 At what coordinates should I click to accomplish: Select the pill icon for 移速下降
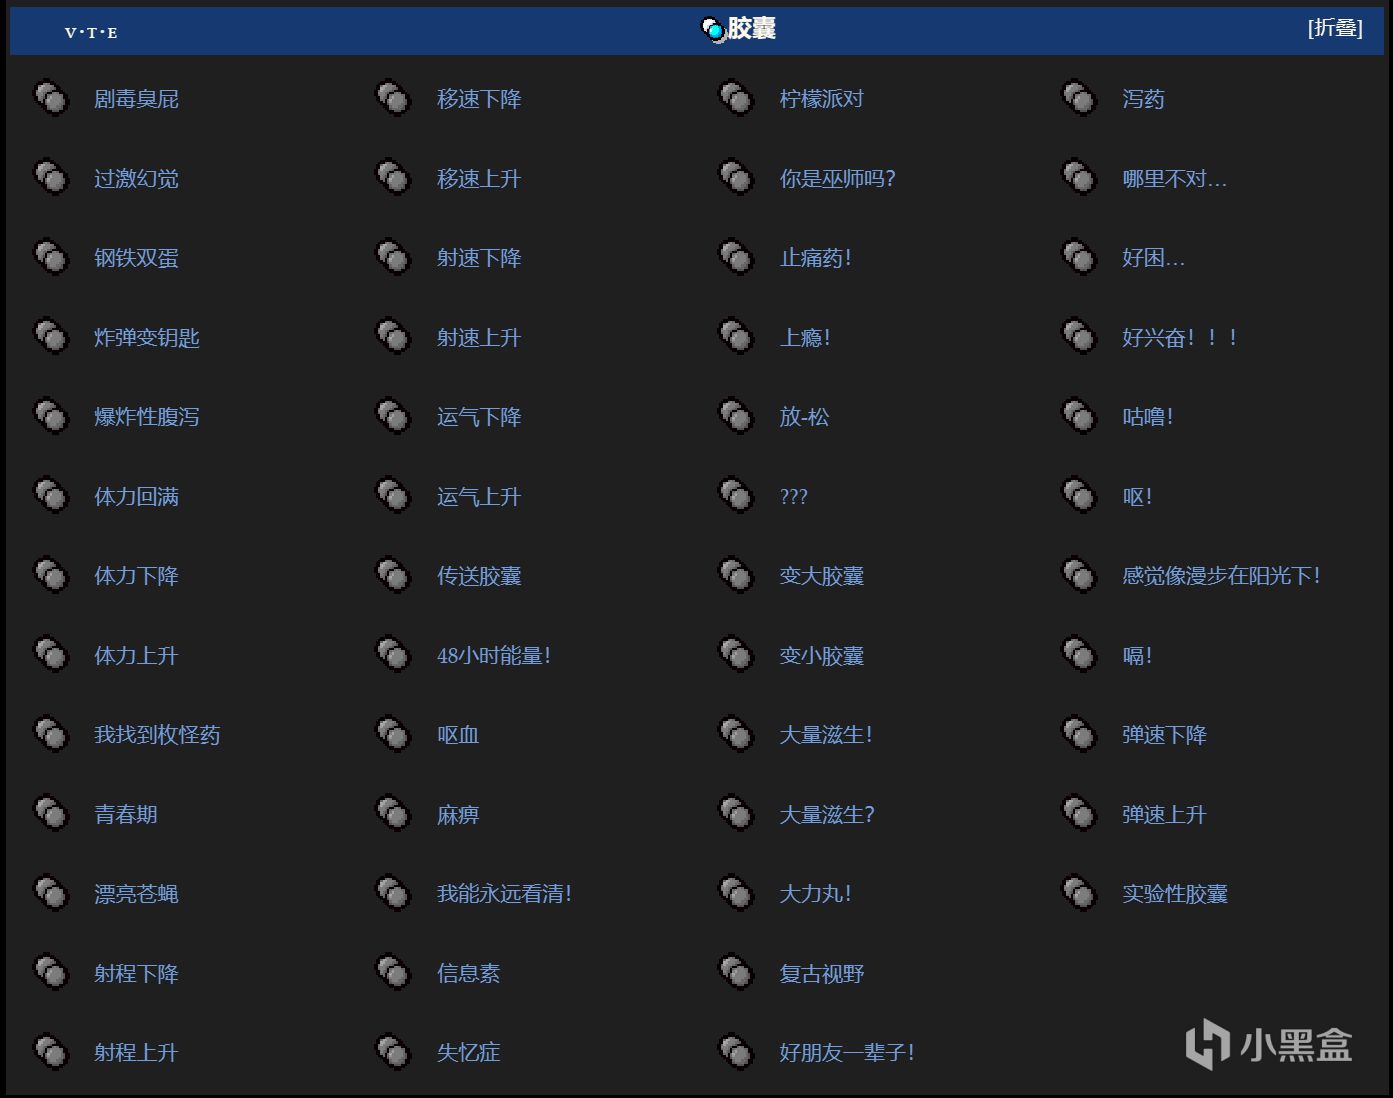pyautogui.click(x=393, y=98)
